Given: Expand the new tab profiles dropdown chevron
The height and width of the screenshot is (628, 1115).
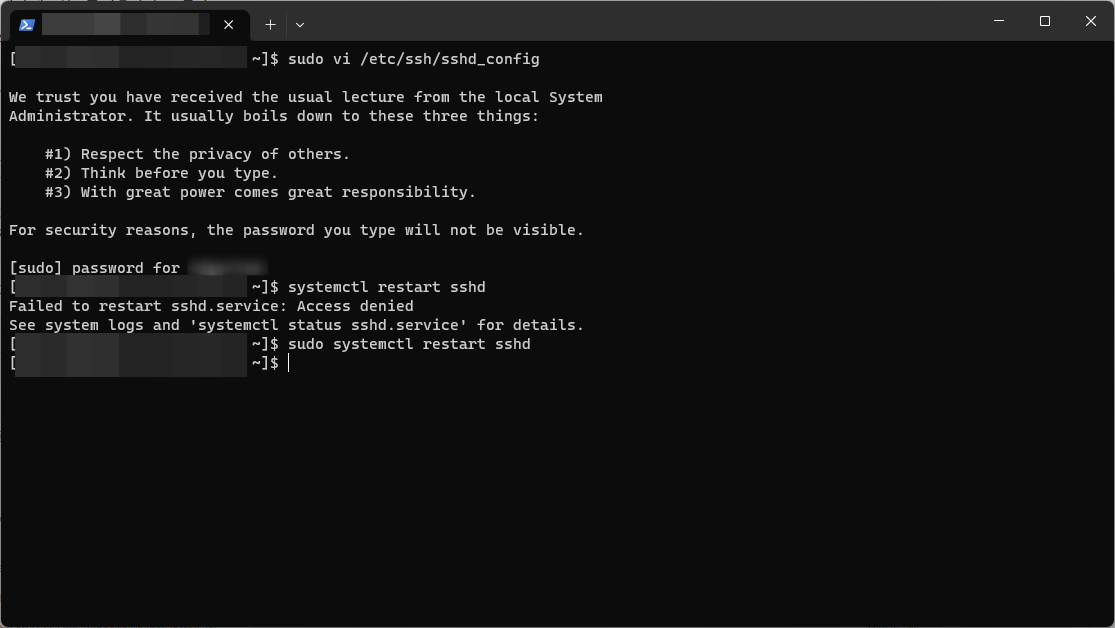Looking at the screenshot, I should pos(300,25).
